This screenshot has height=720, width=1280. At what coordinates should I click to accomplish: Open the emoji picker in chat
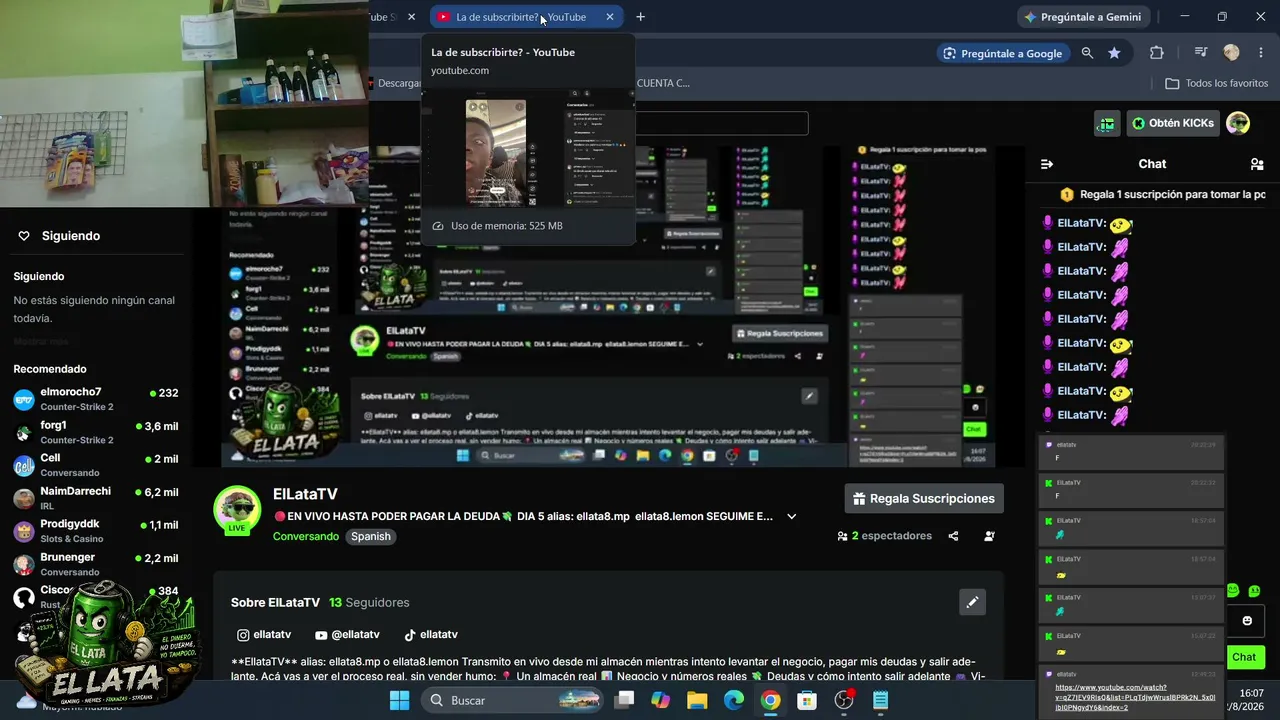tap(1247, 620)
